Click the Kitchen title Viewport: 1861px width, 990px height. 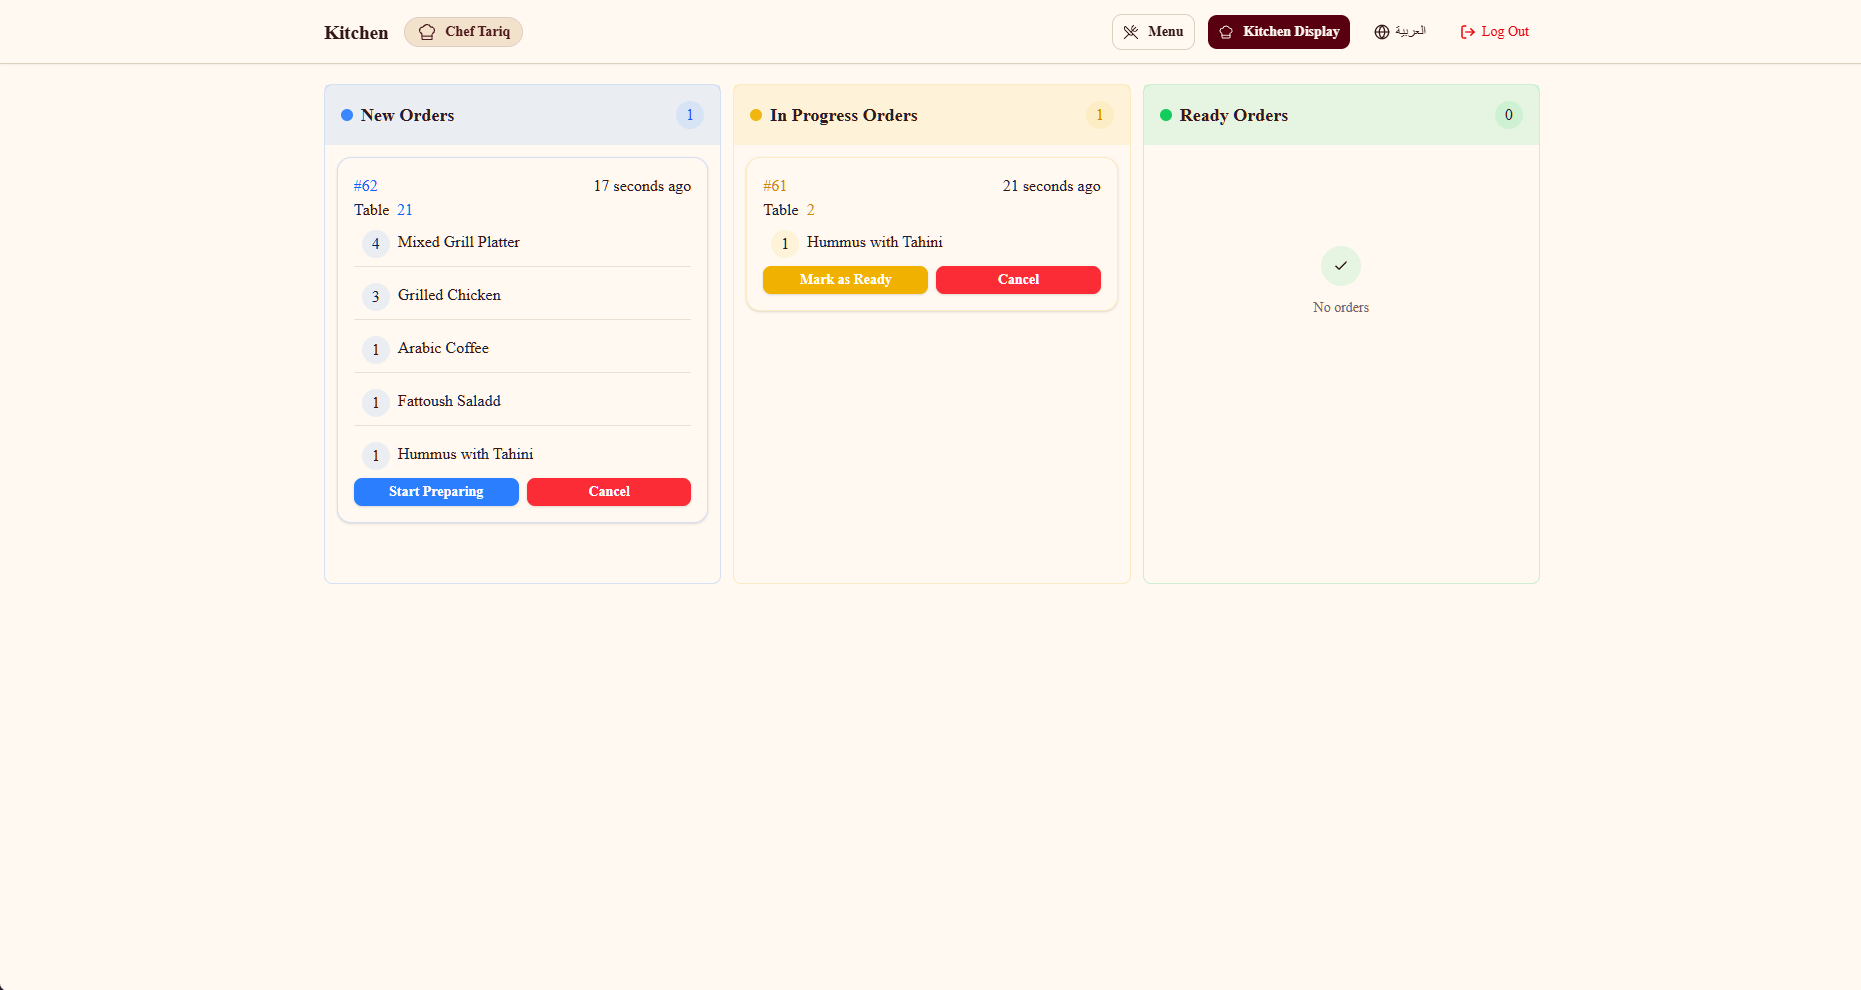356,33
